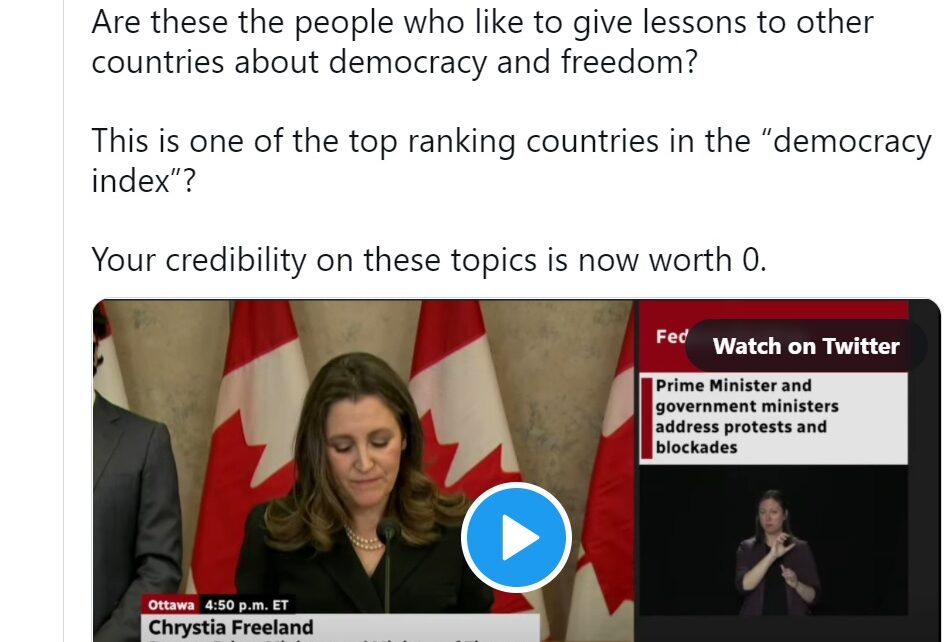Click the red bar beside the headline
The height and width of the screenshot is (642, 951).
(647, 417)
